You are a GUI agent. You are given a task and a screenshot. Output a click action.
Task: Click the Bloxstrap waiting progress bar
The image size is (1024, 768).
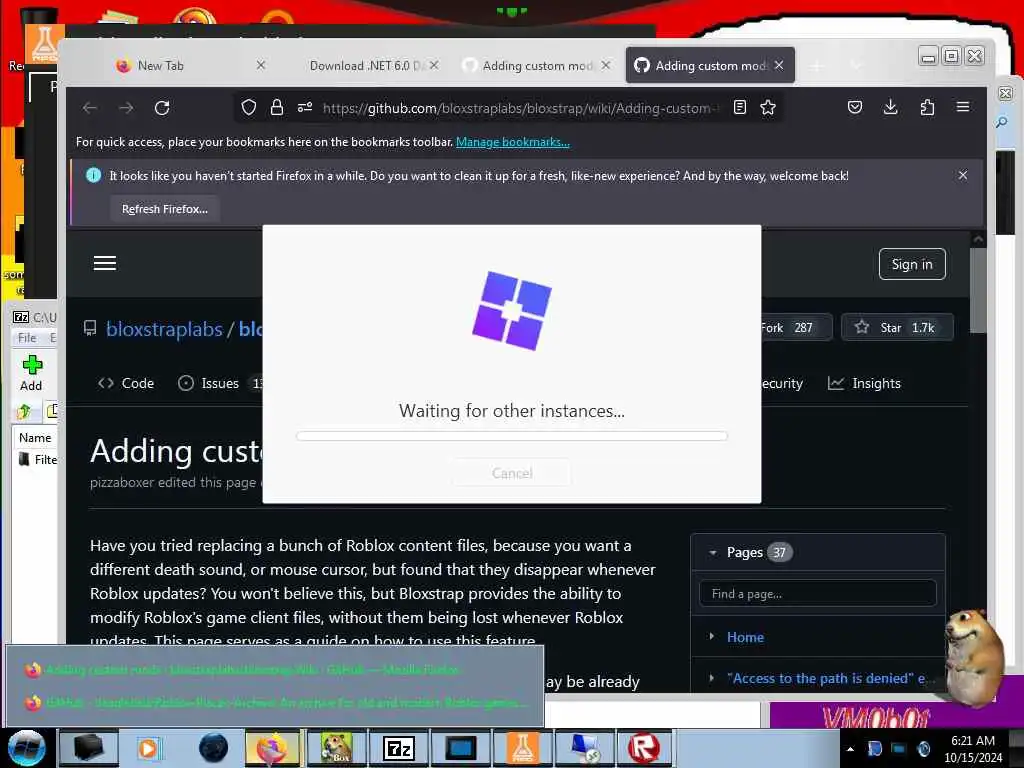point(512,436)
